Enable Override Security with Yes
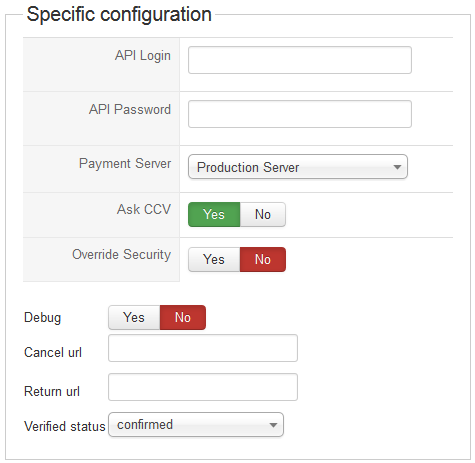 pyautogui.click(x=214, y=259)
